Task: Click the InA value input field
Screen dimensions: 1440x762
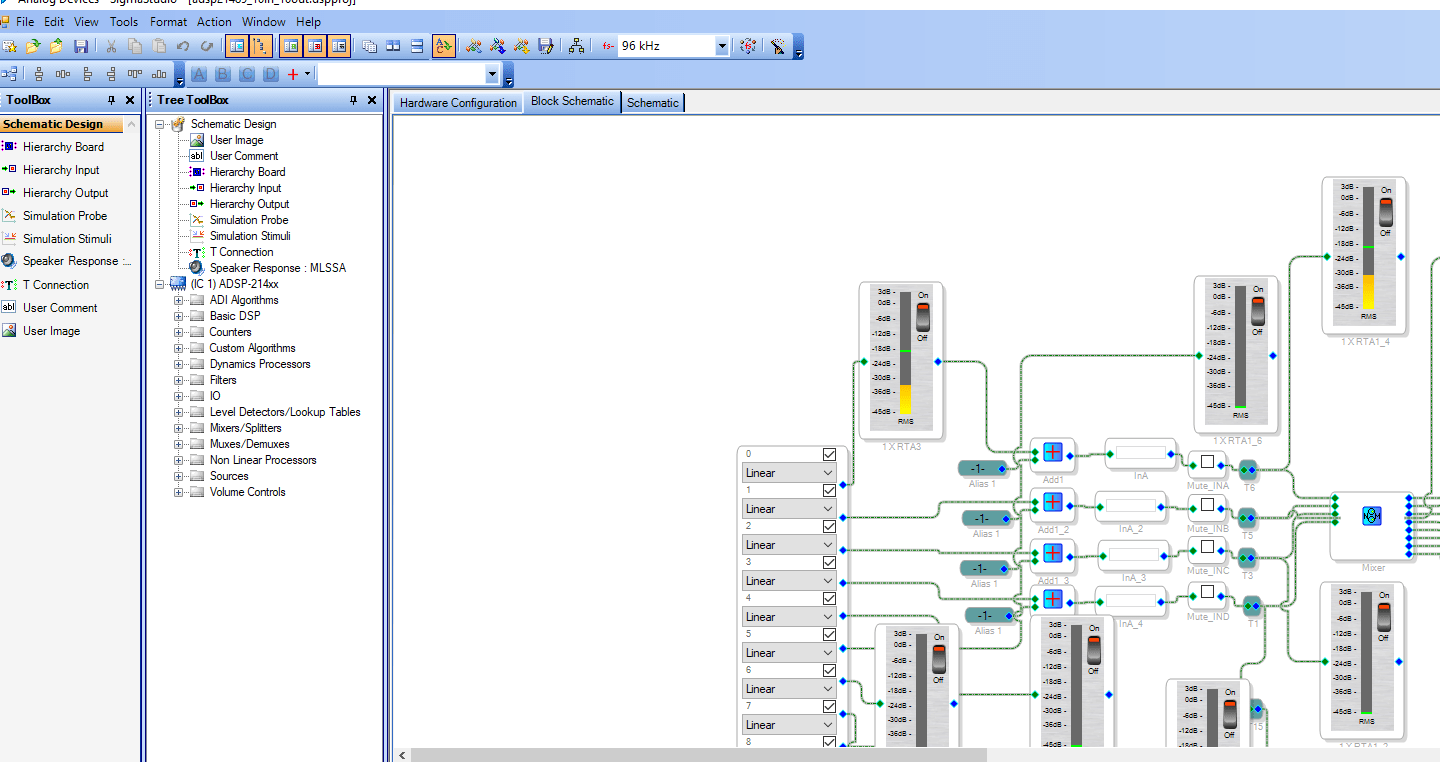Action: [1141, 453]
